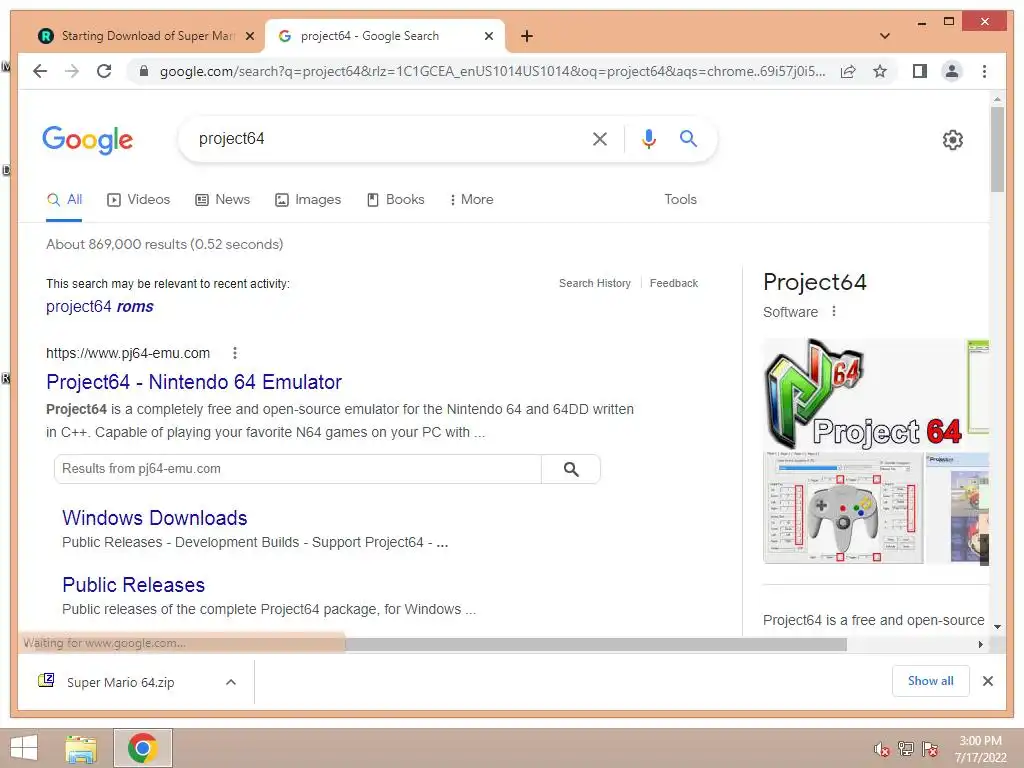The width and height of the screenshot is (1024, 768).
Task: Click the Google logo
Action: (x=88, y=140)
